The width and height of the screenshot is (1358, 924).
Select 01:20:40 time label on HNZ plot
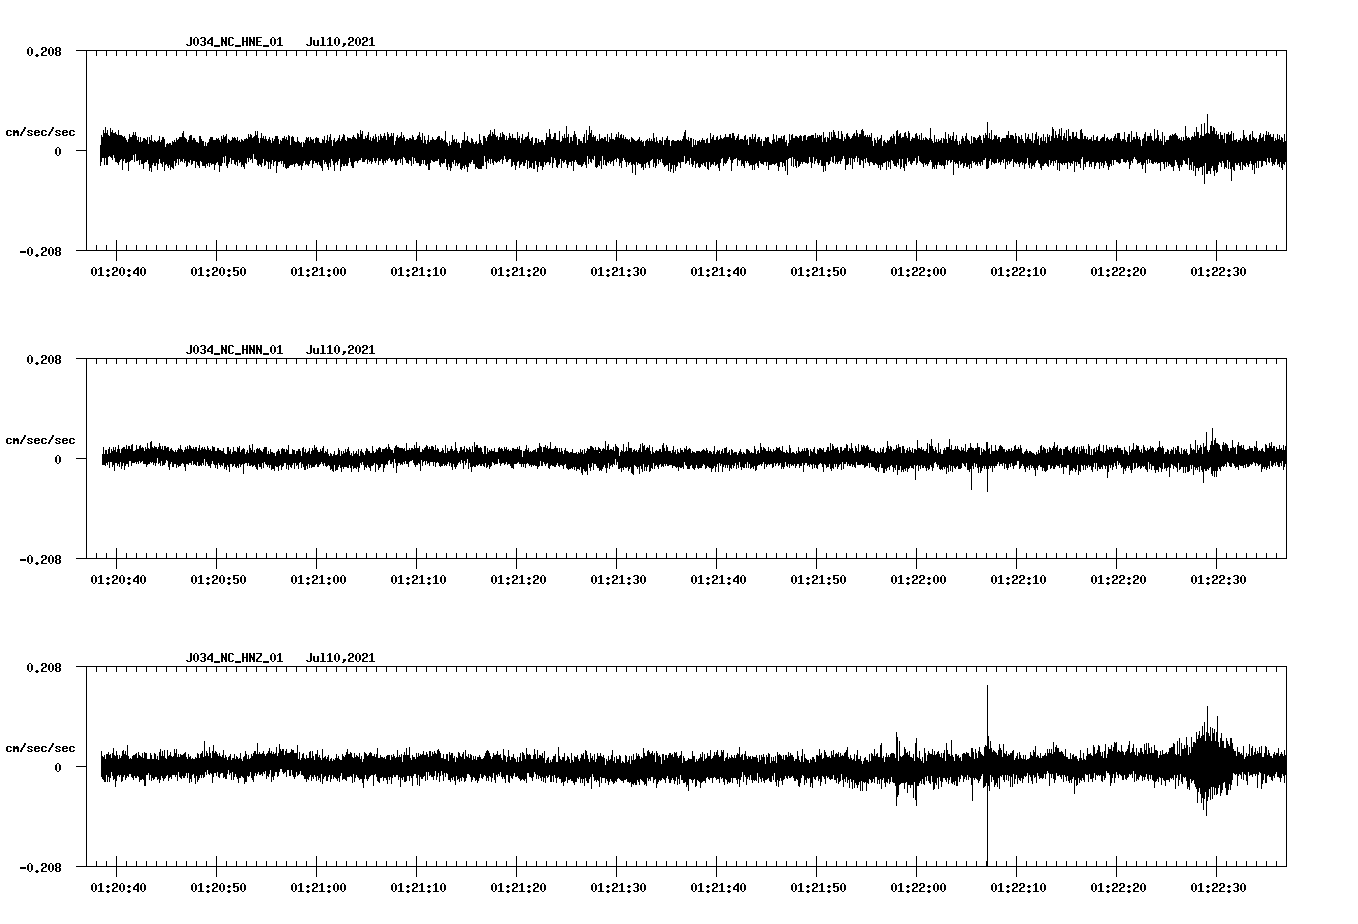pos(118,888)
